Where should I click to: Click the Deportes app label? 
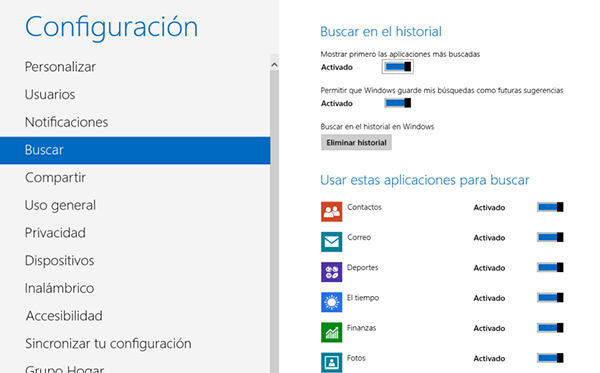tap(362, 267)
